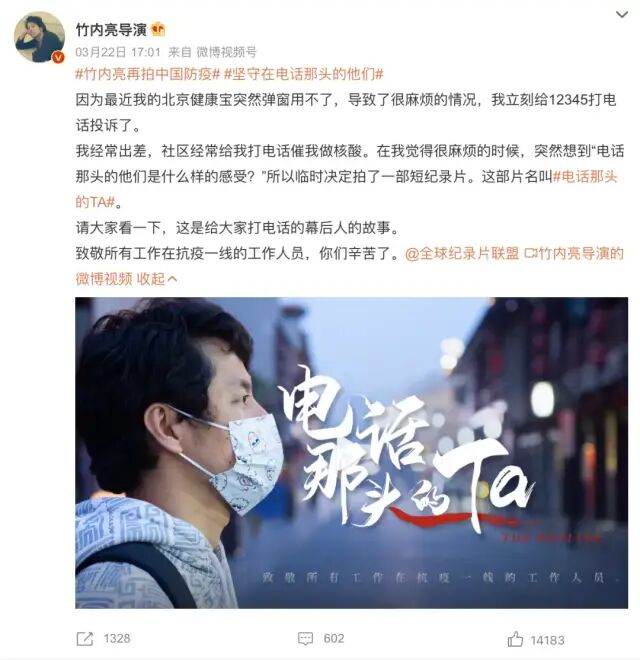Click the collapse arrow after 收起
Image resolution: width=640 pixels, height=660 pixels.
172,279
